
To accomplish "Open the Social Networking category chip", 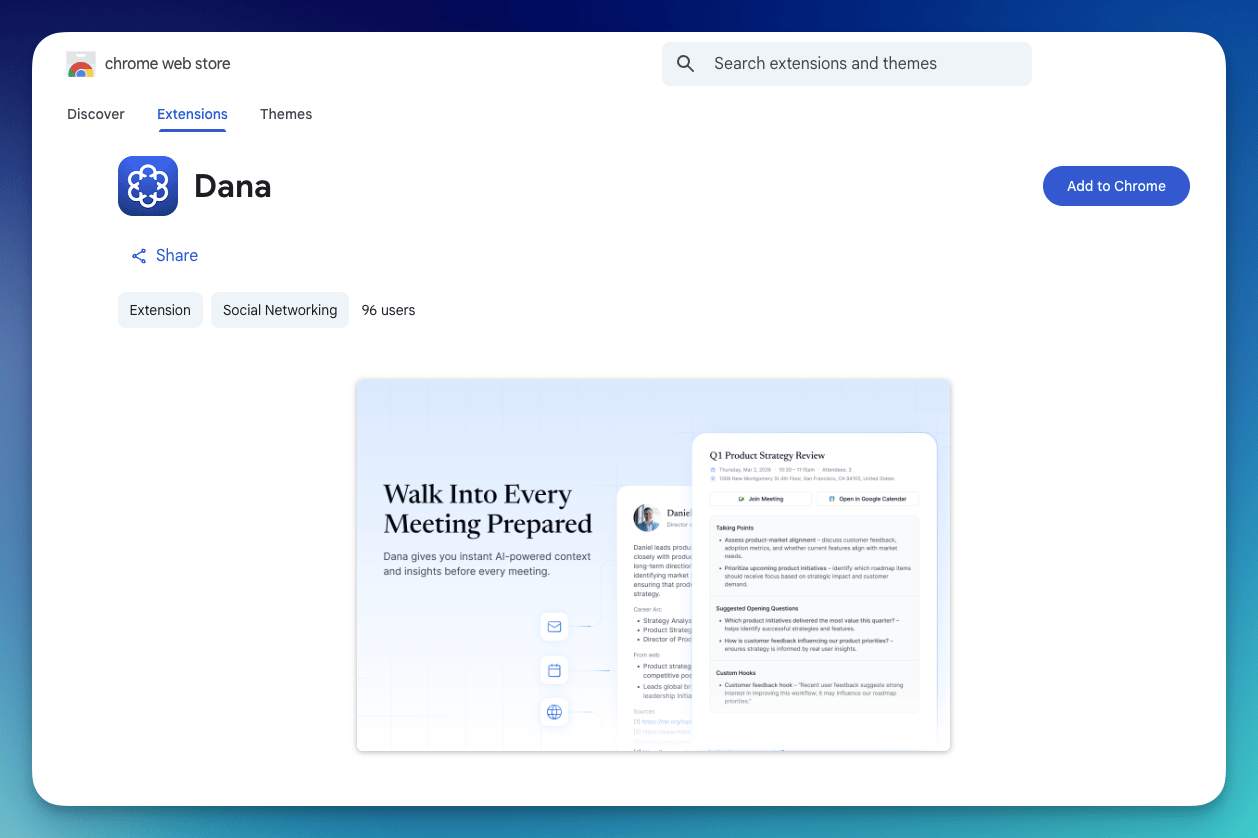I will point(280,310).
